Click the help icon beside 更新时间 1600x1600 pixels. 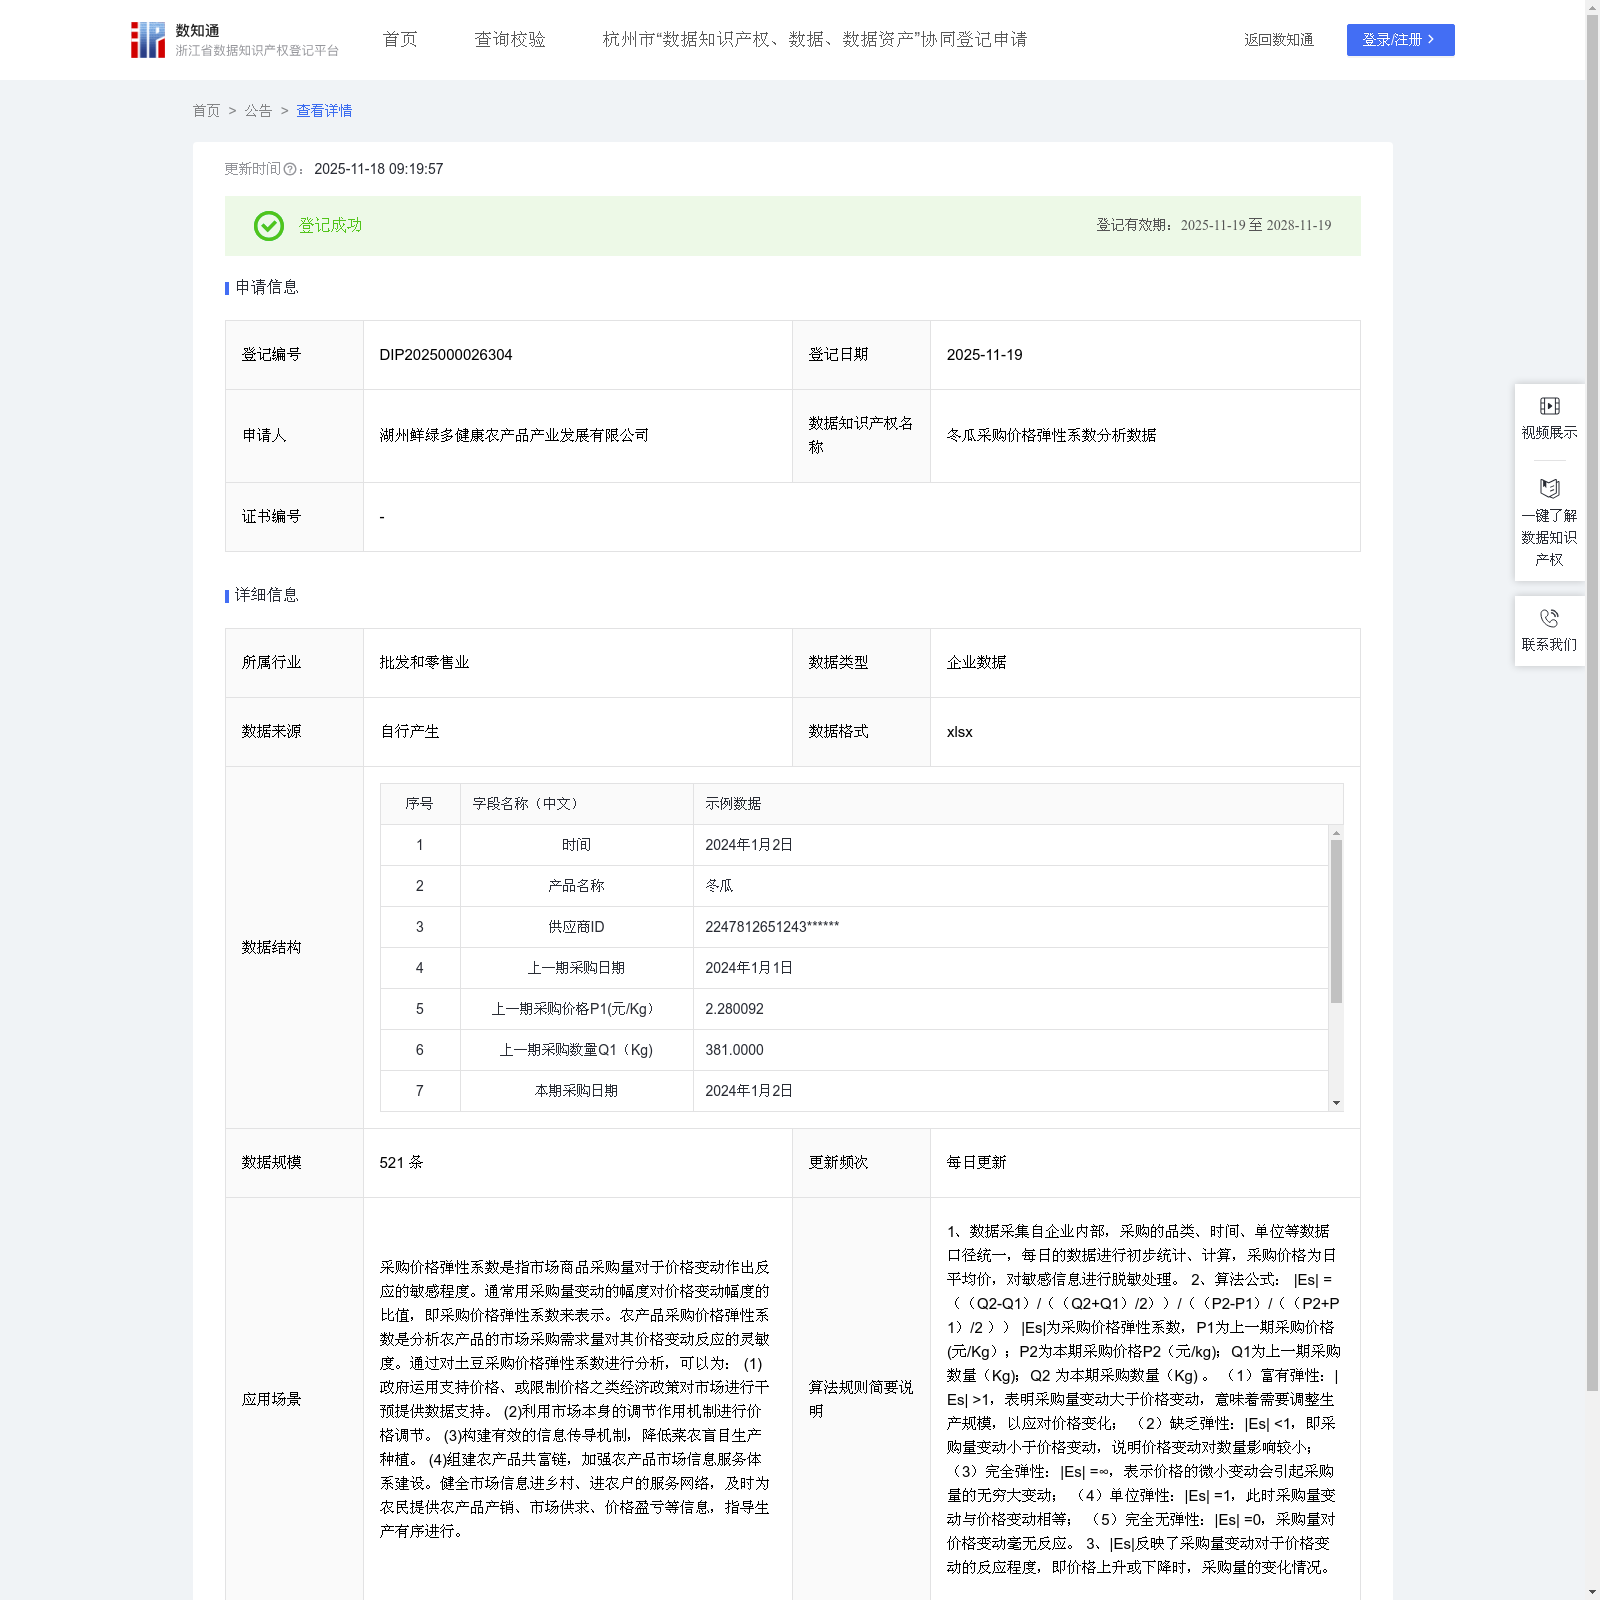coord(290,170)
